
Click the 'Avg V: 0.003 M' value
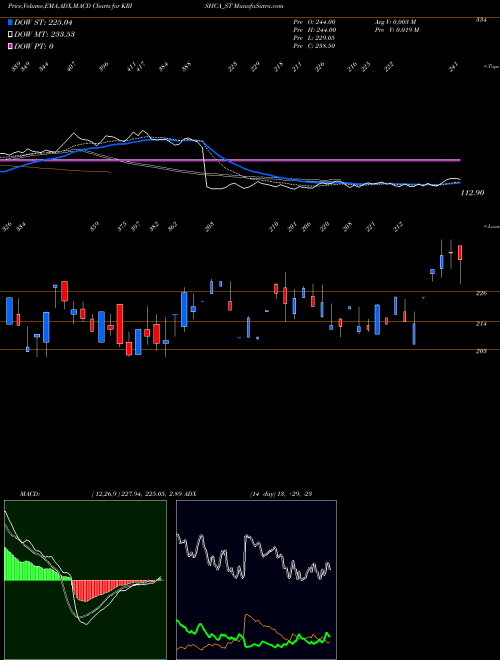pyautogui.click(x=396, y=22)
